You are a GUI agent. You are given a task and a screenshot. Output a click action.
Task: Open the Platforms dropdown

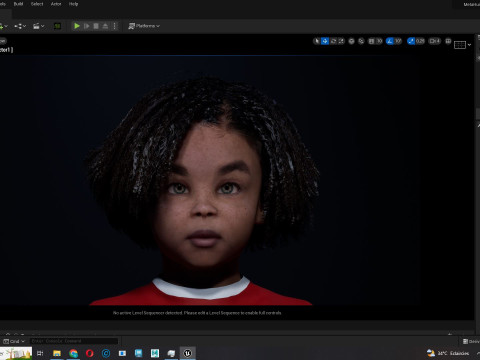click(x=144, y=26)
